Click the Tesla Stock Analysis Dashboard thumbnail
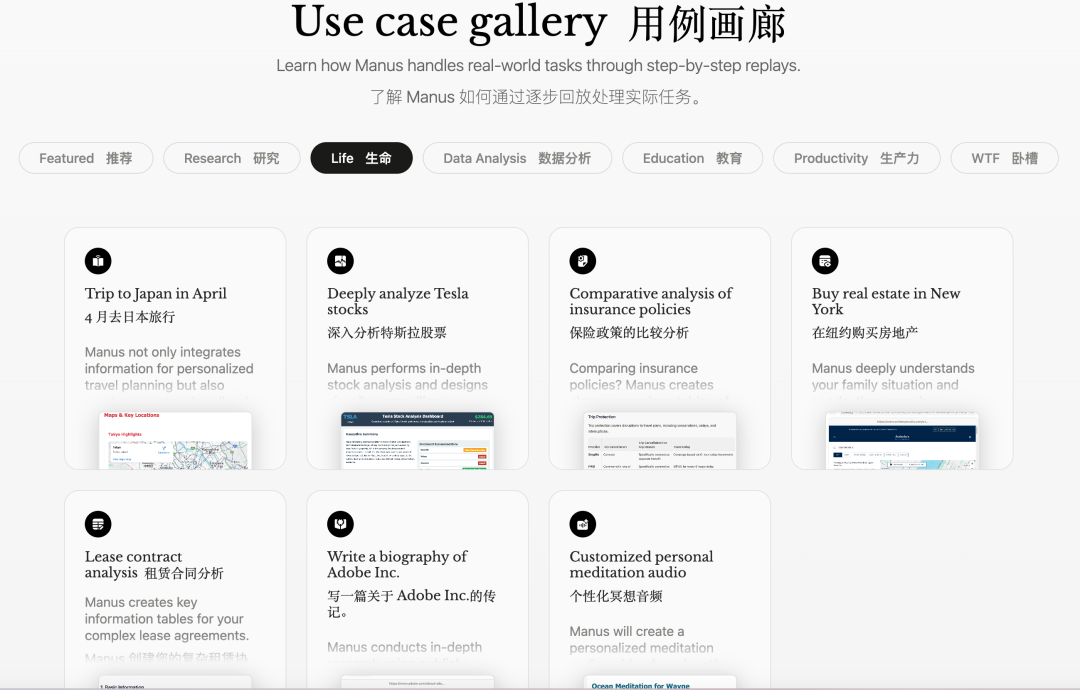1080x690 pixels. point(417,441)
